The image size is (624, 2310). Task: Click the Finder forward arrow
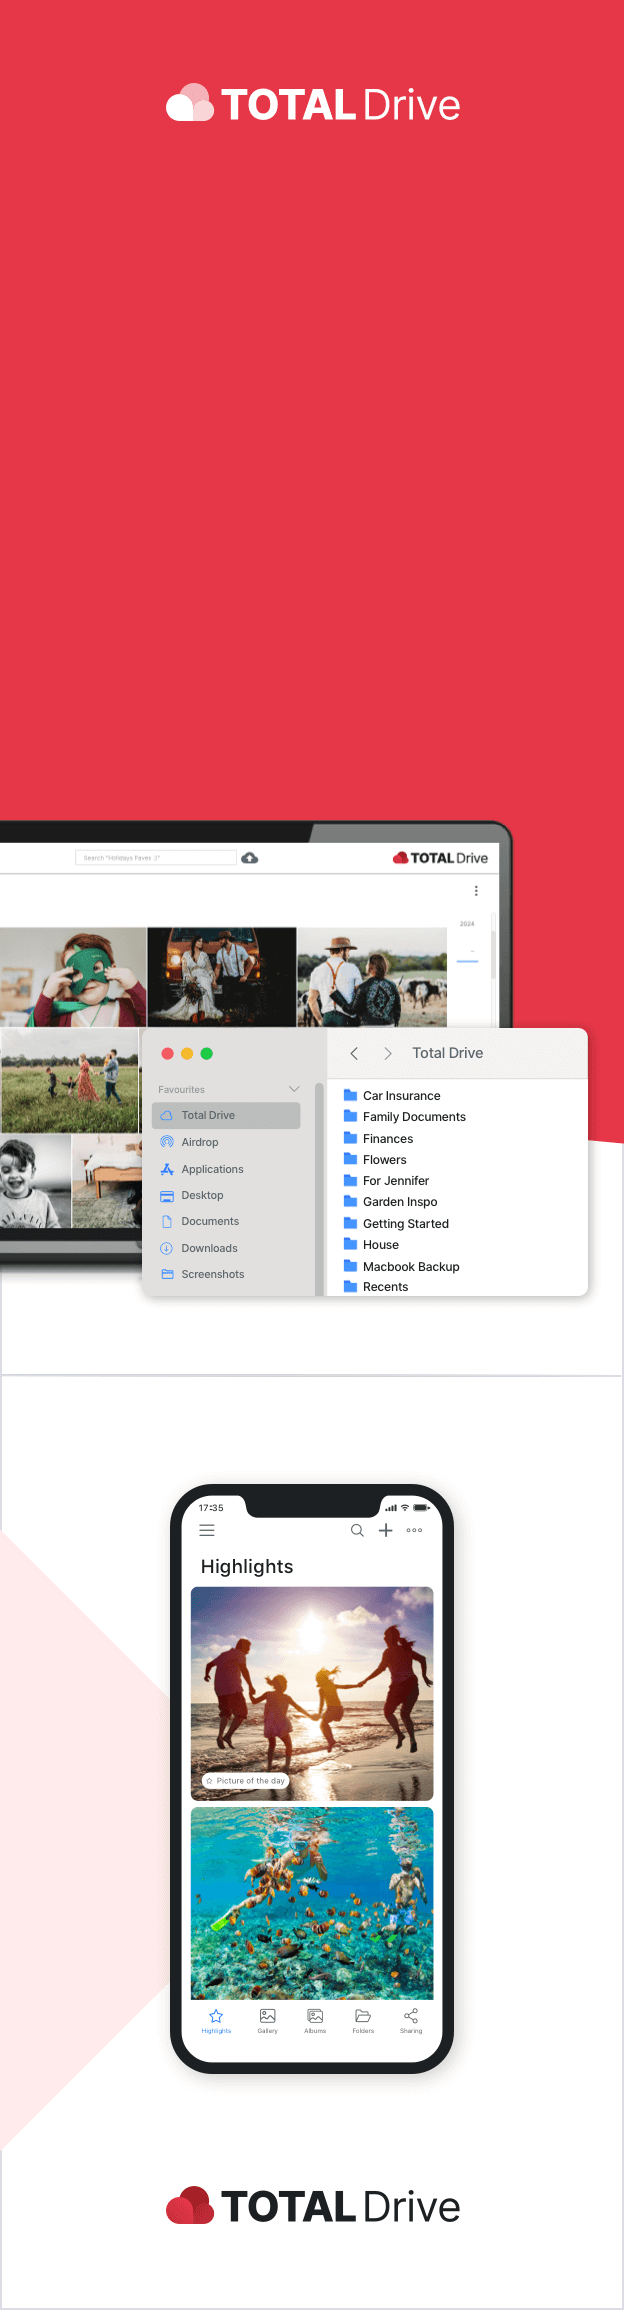[388, 1054]
